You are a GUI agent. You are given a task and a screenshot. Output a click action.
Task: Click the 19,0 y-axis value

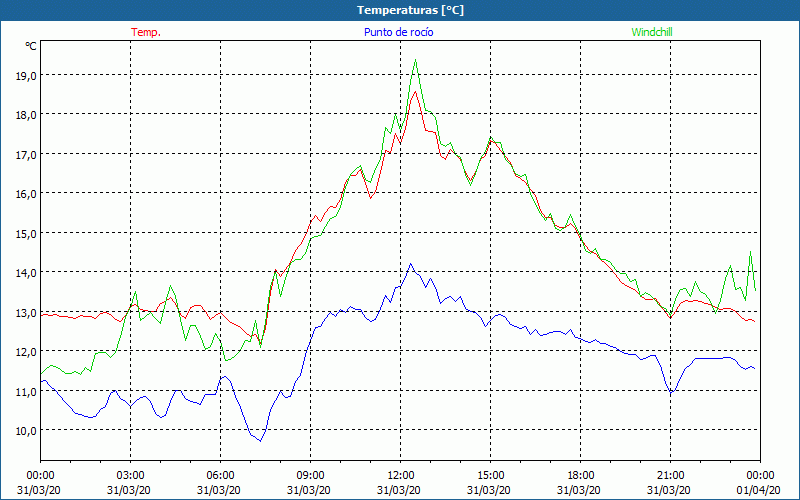26,76
